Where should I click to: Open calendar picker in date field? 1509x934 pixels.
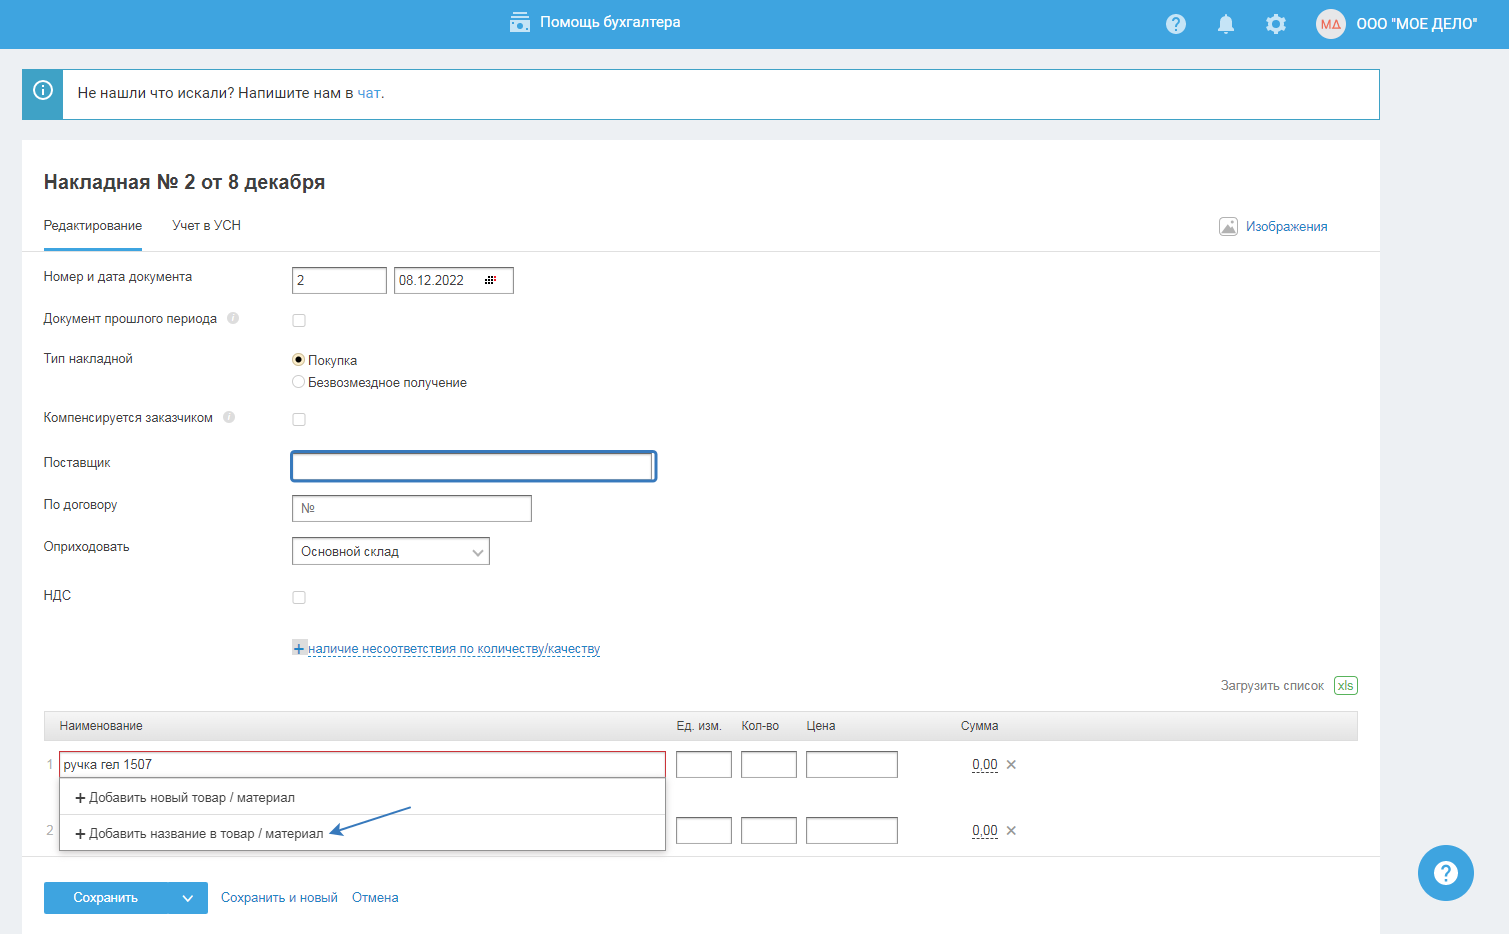pyautogui.click(x=490, y=281)
